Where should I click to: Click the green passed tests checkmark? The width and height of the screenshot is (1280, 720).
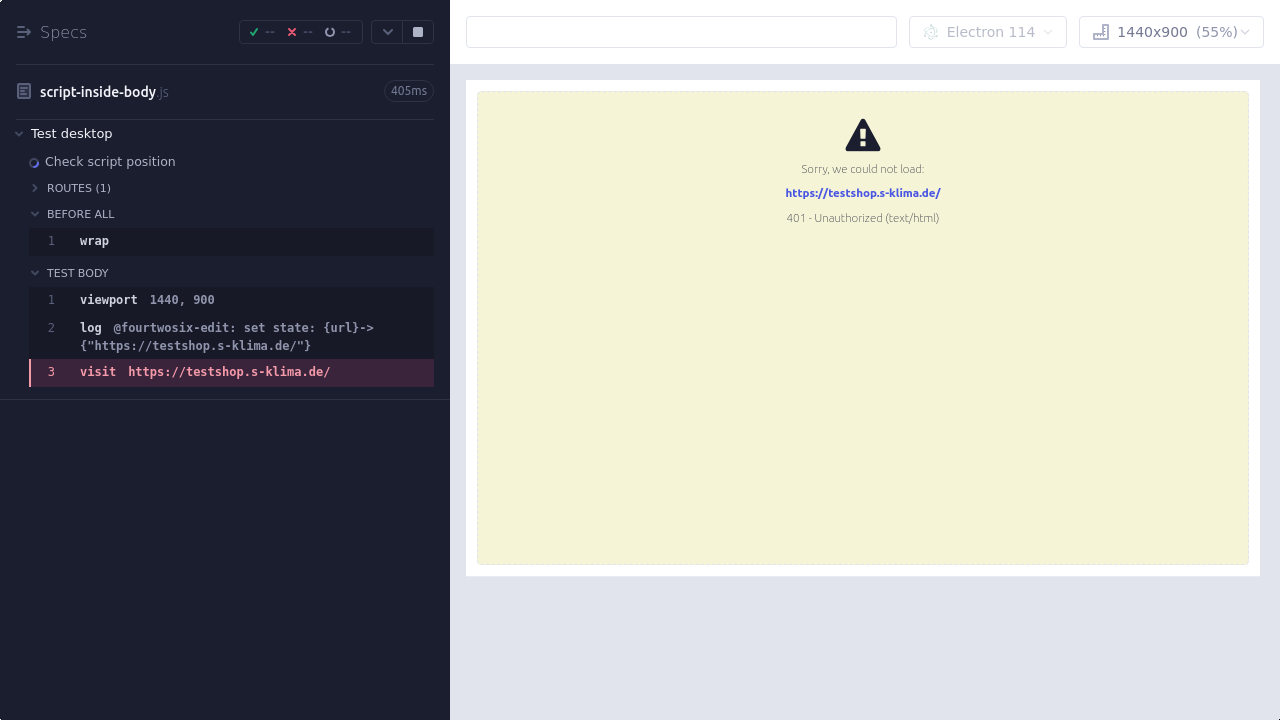pyautogui.click(x=254, y=32)
